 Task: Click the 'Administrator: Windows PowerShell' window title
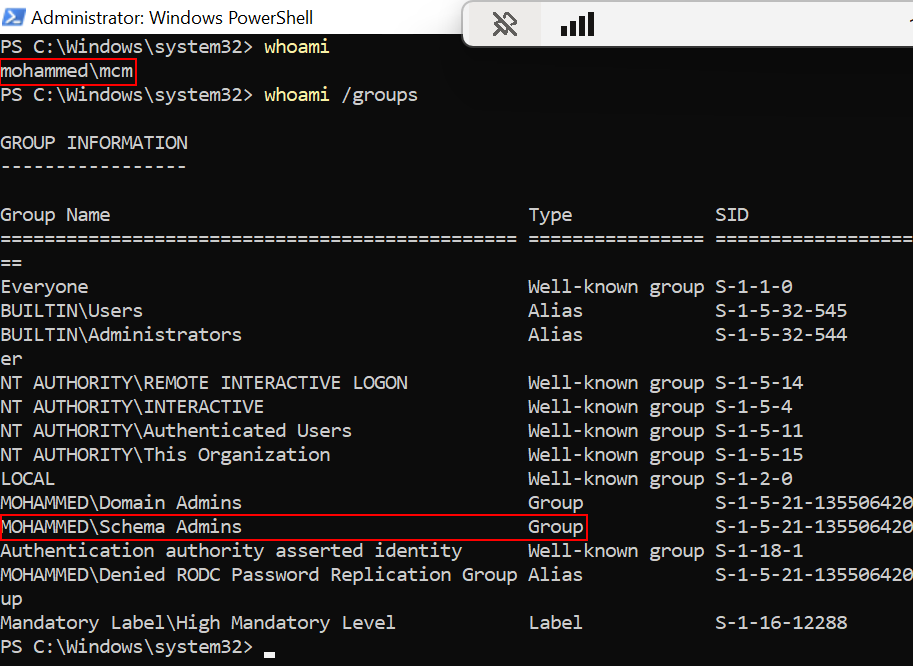(172, 17)
